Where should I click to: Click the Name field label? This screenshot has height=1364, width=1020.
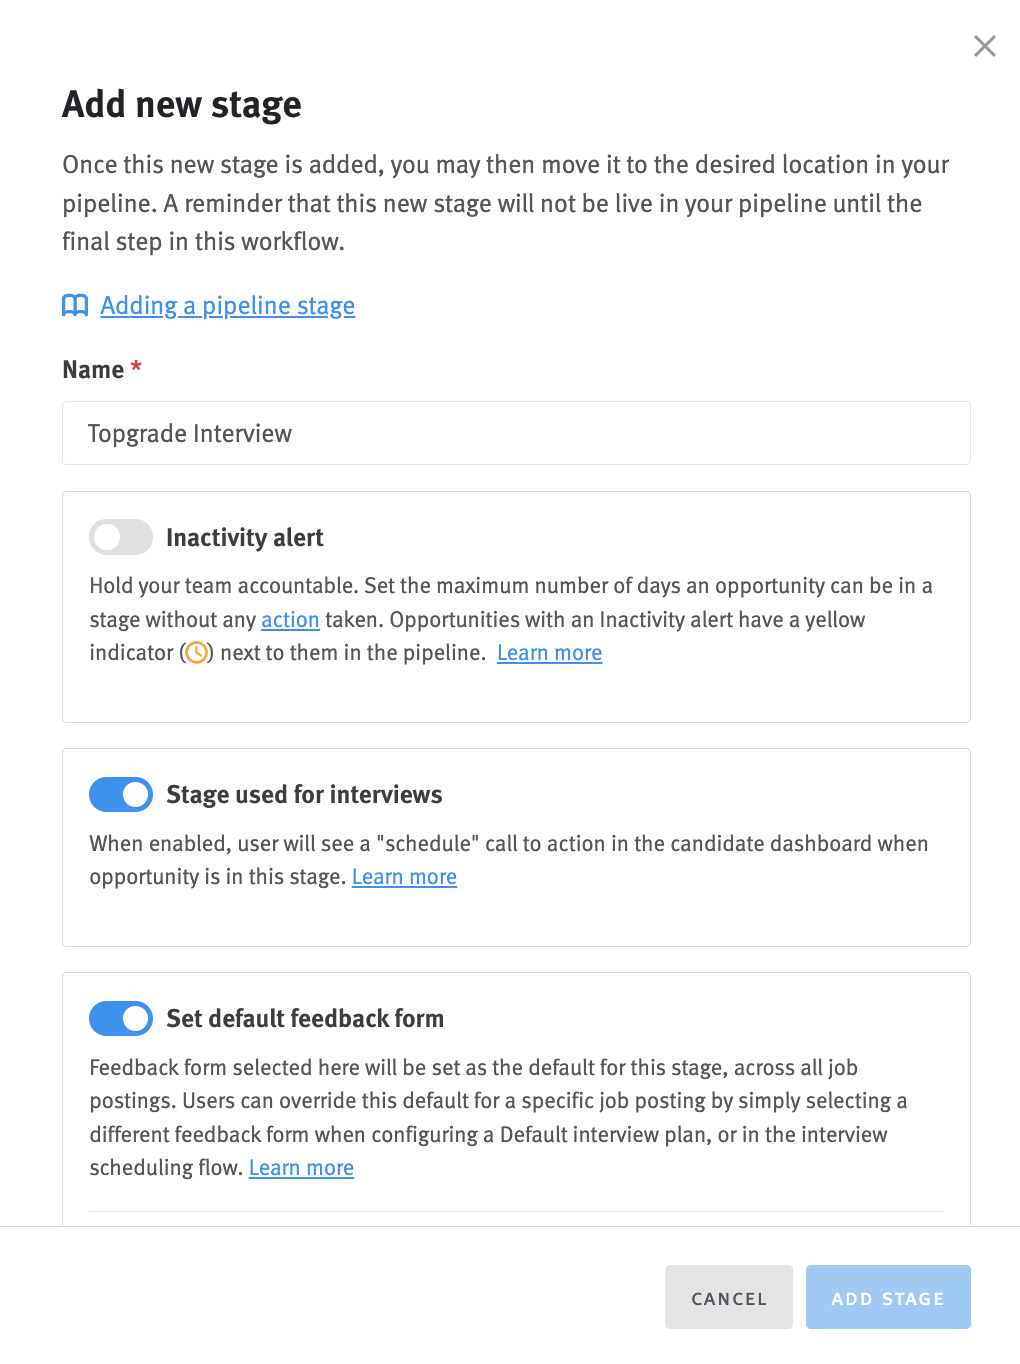coord(93,370)
